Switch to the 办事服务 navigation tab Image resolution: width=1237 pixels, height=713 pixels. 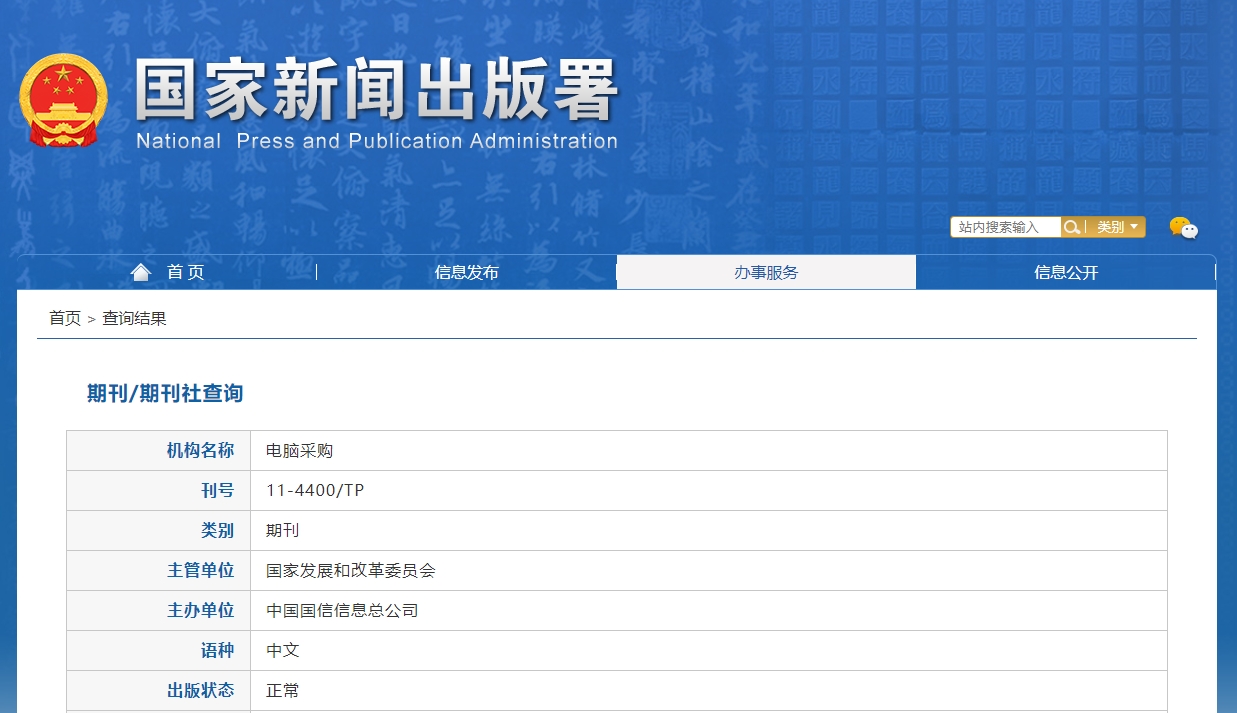(x=766, y=272)
